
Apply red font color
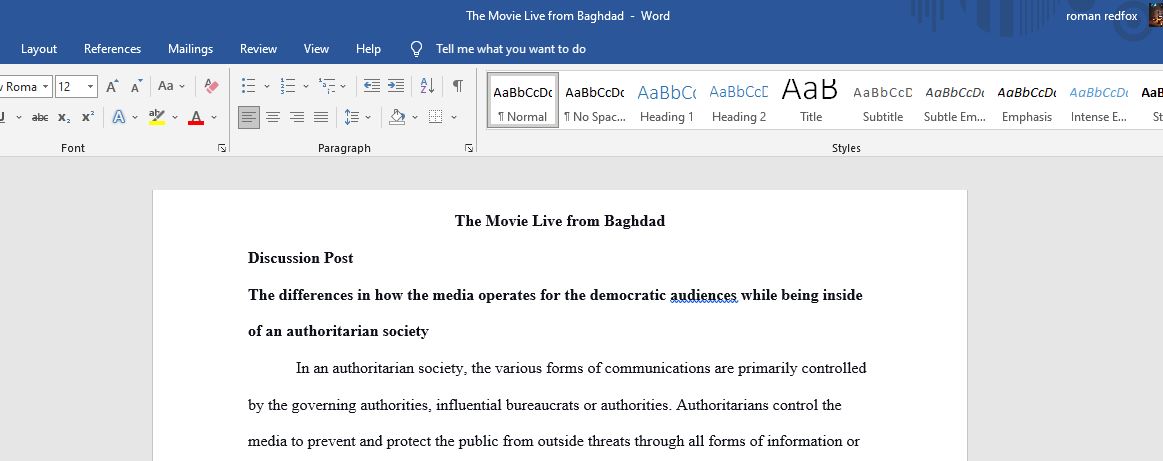(x=196, y=117)
